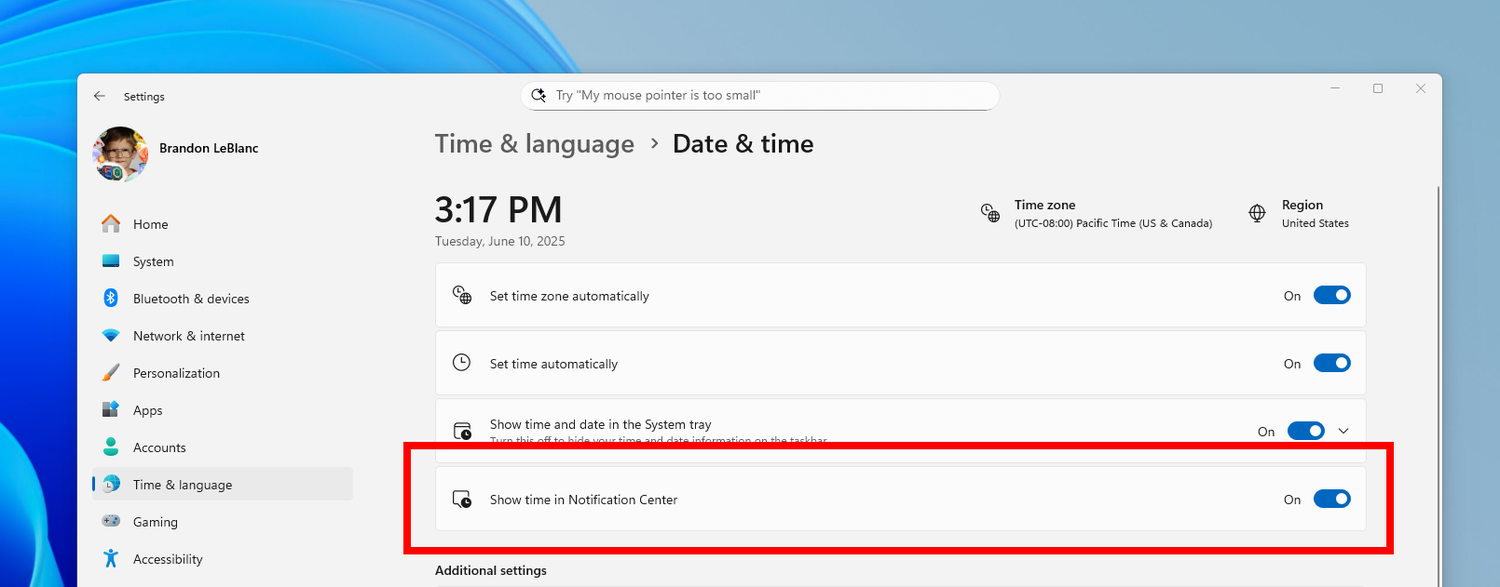Select Personalization in sidebar
This screenshot has height=587, width=1500.
pos(222,373)
